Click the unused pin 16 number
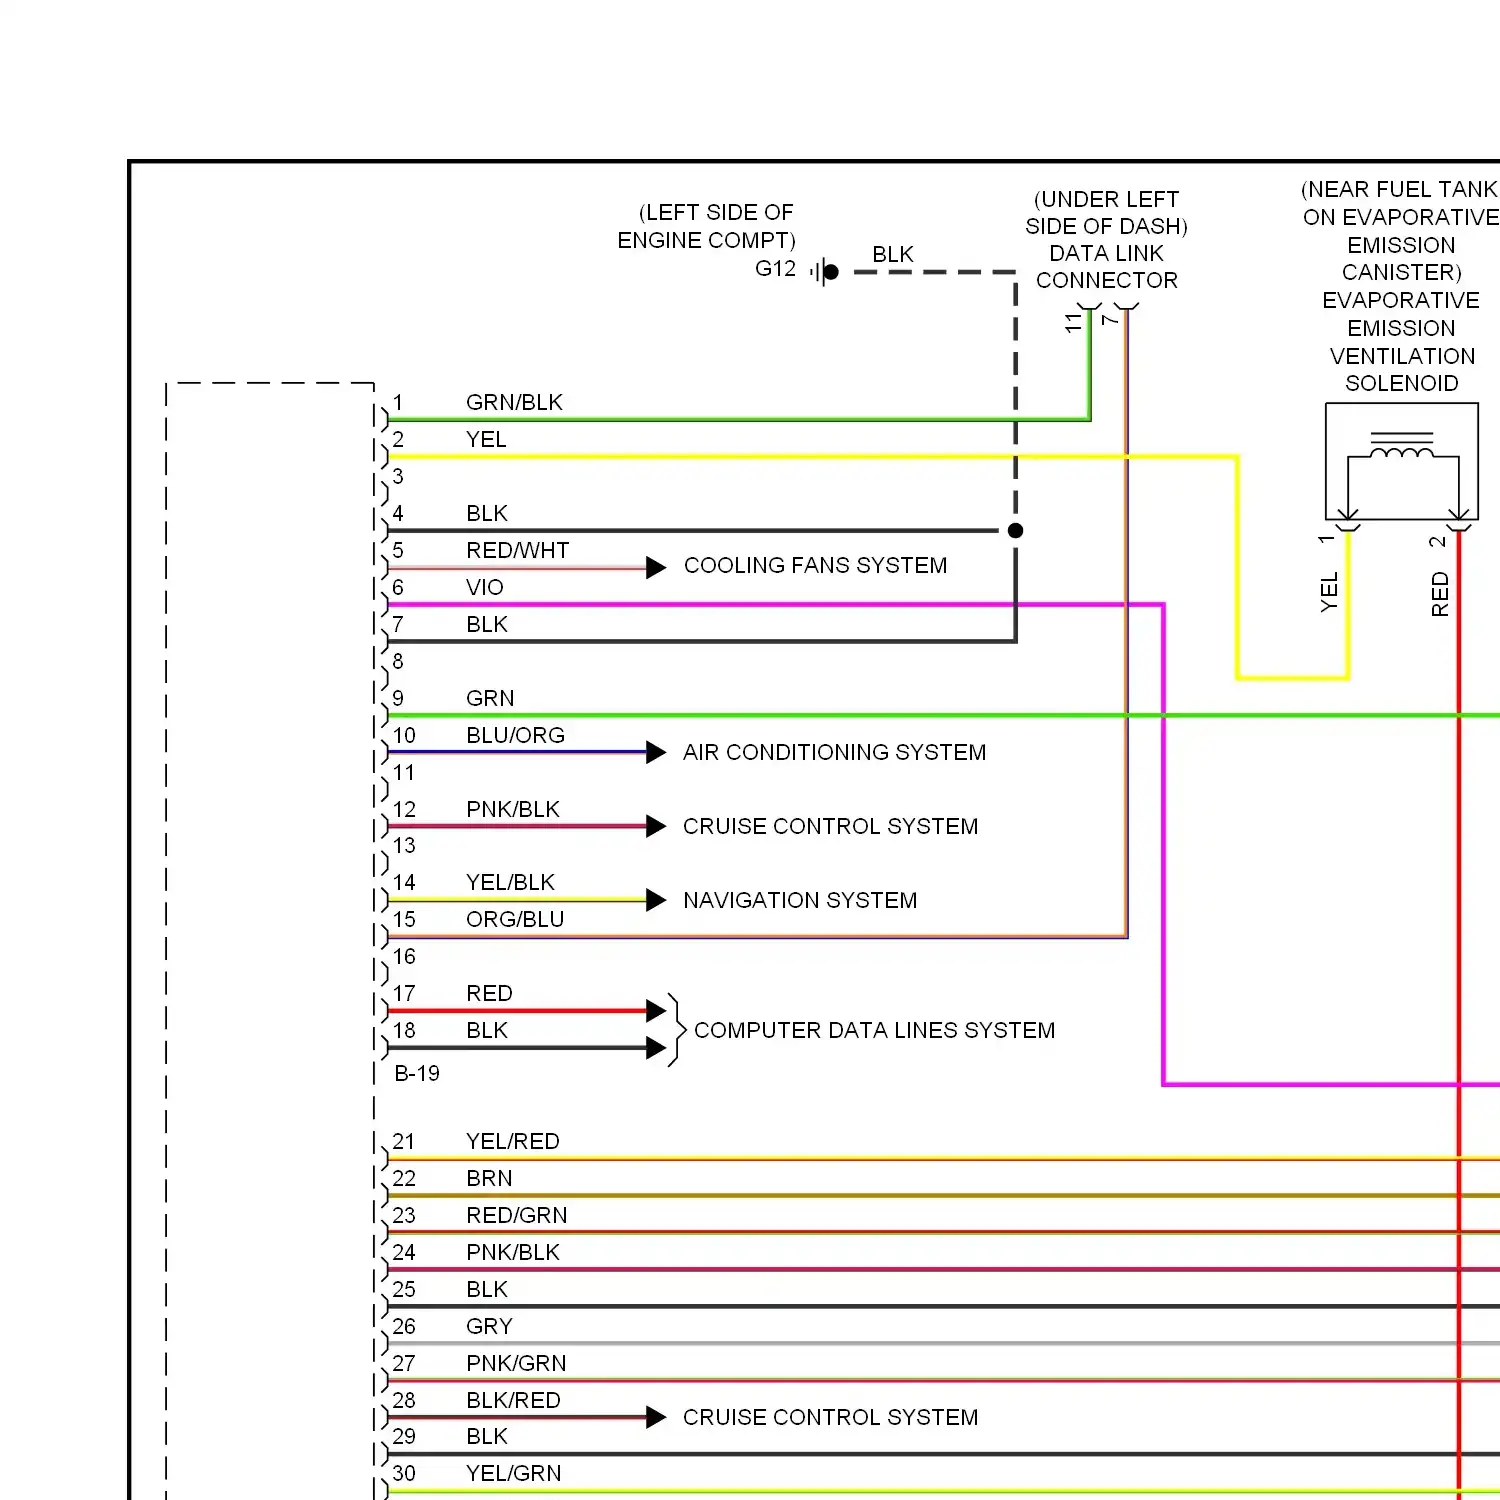Screen dimensions: 1500x1500 [x=404, y=956]
